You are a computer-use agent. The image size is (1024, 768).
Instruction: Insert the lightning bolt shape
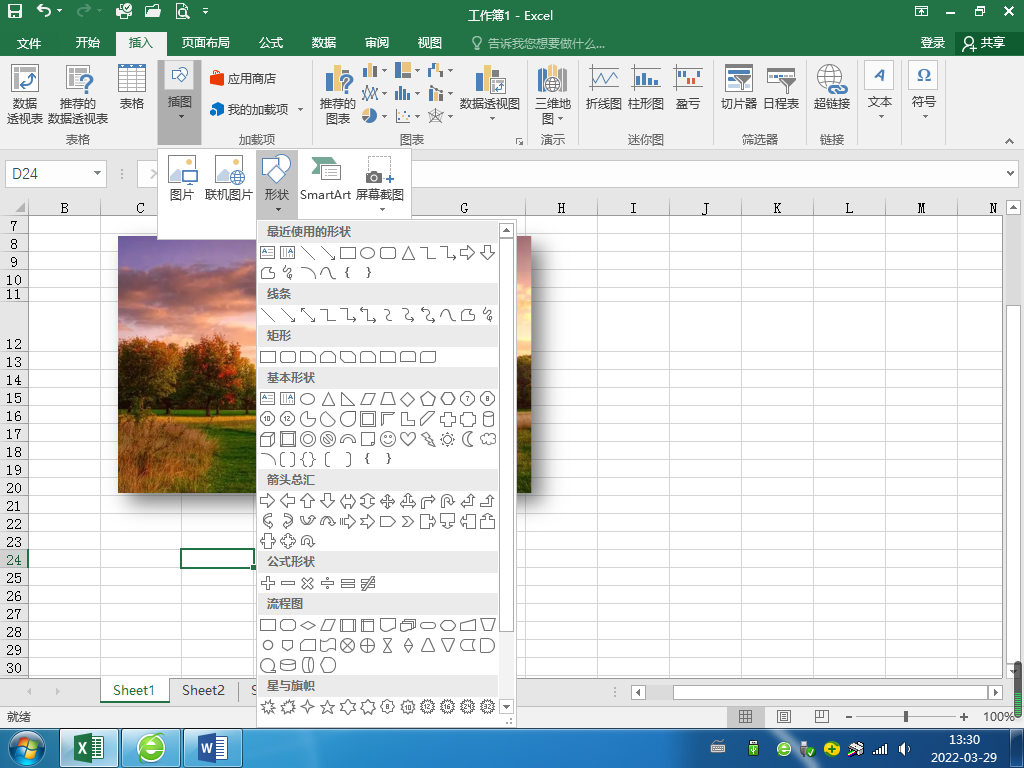[x=428, y=439]
